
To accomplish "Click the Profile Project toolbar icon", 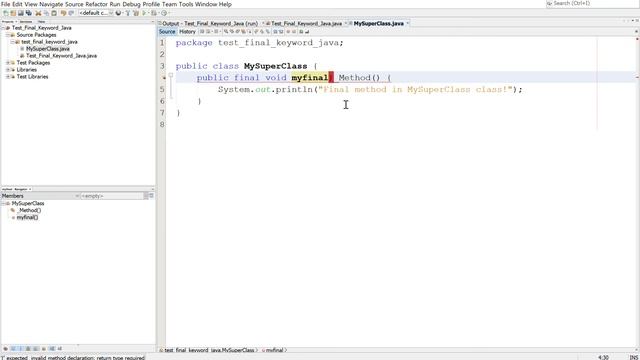I will (x=164, y=13).
